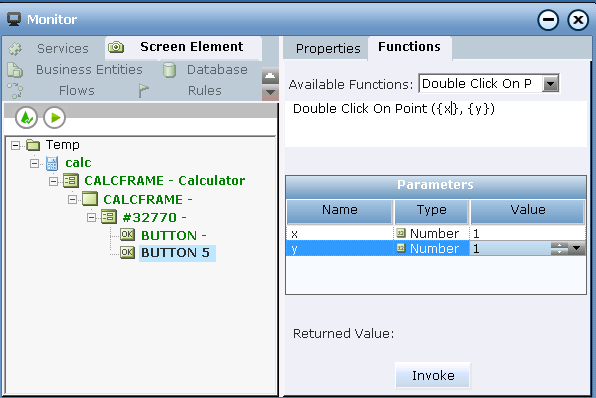Collapse the Temp folder node
The height and width of the screenshot is (398, 596).
pos(15,145)
